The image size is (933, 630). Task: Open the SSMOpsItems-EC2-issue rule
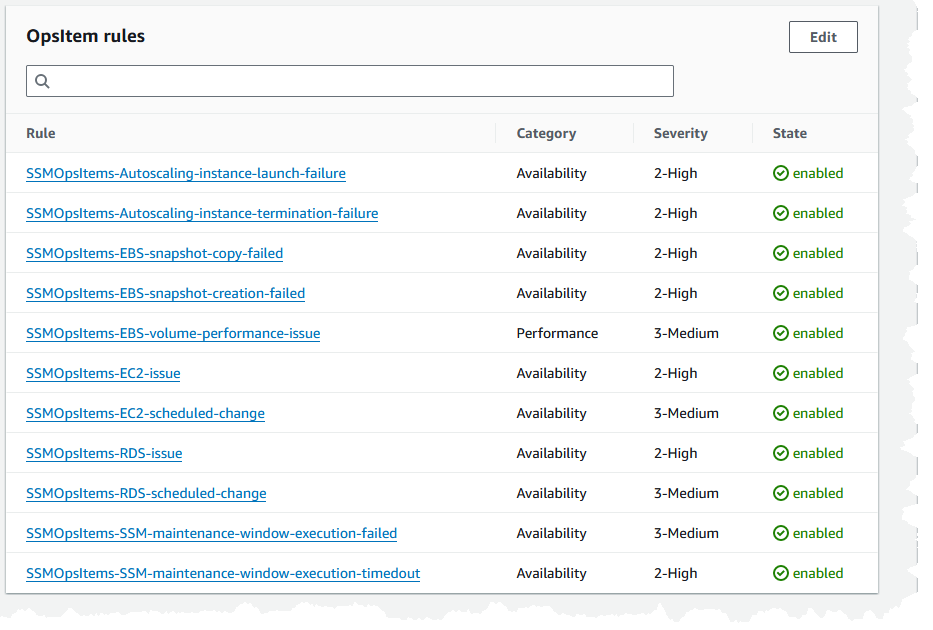click(103, 373)
